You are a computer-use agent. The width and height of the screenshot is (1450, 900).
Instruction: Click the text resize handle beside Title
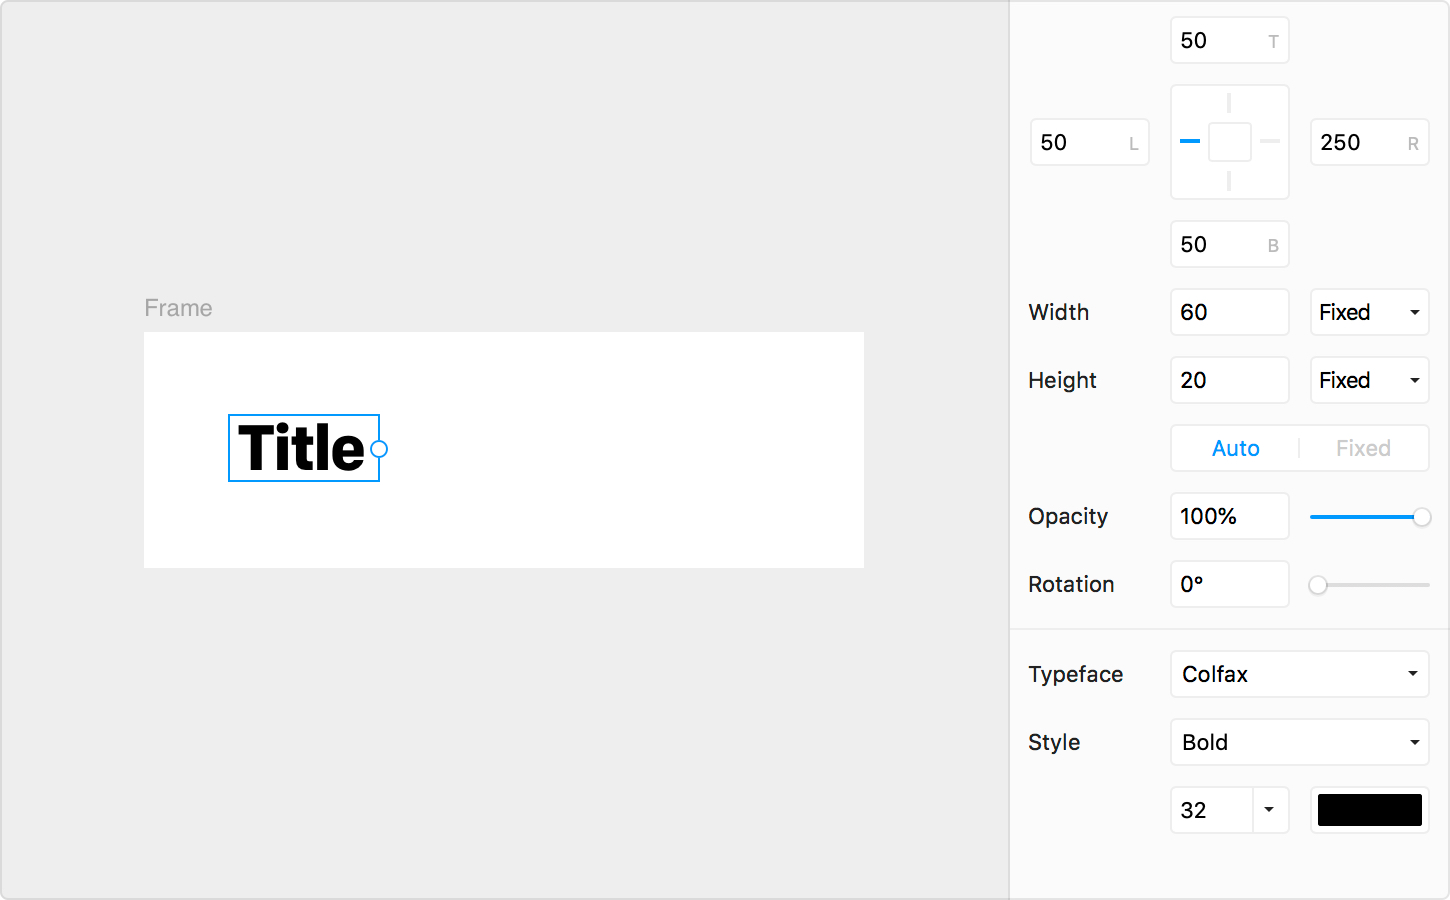pyautogui.click(x=379, y=449)
